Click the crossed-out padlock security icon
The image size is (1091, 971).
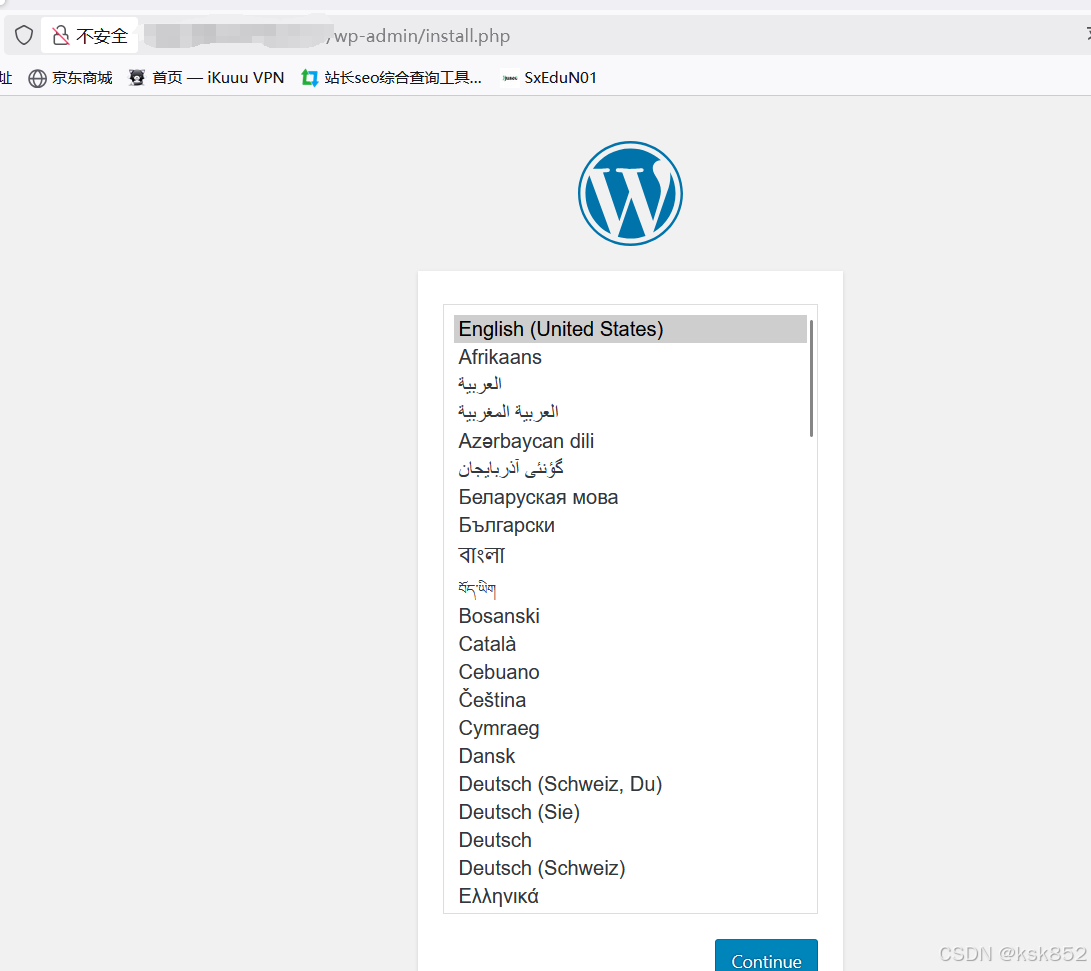pos(61,35)
